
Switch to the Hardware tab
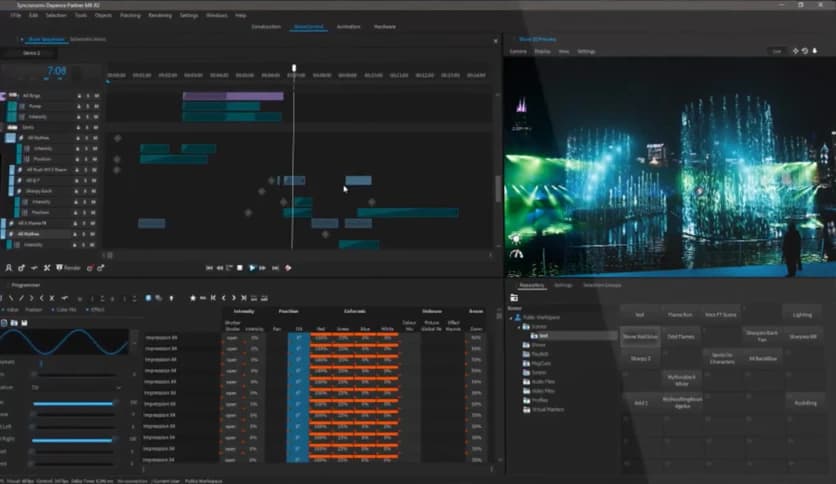click(x=385, y=27)
